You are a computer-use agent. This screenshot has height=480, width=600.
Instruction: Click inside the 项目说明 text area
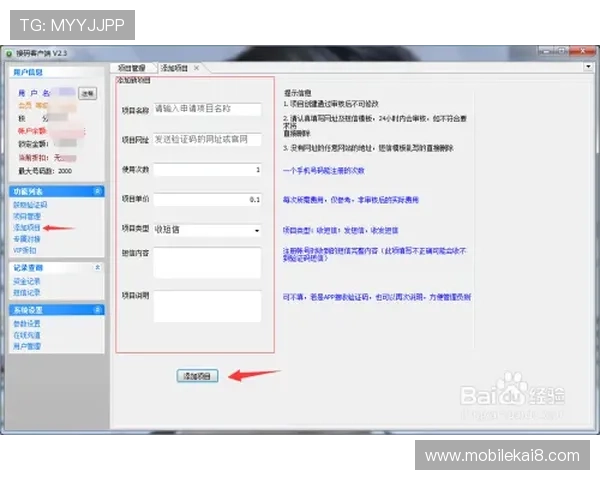tap(207, 306)
